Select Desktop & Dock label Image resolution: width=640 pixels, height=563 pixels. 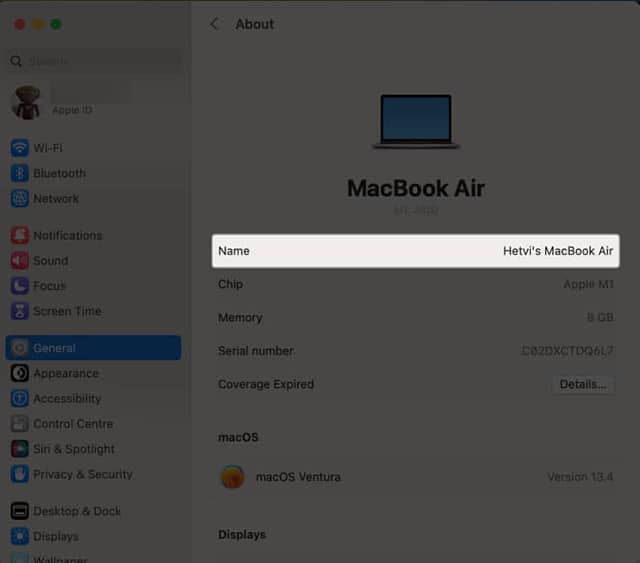[x=77, y=511]
